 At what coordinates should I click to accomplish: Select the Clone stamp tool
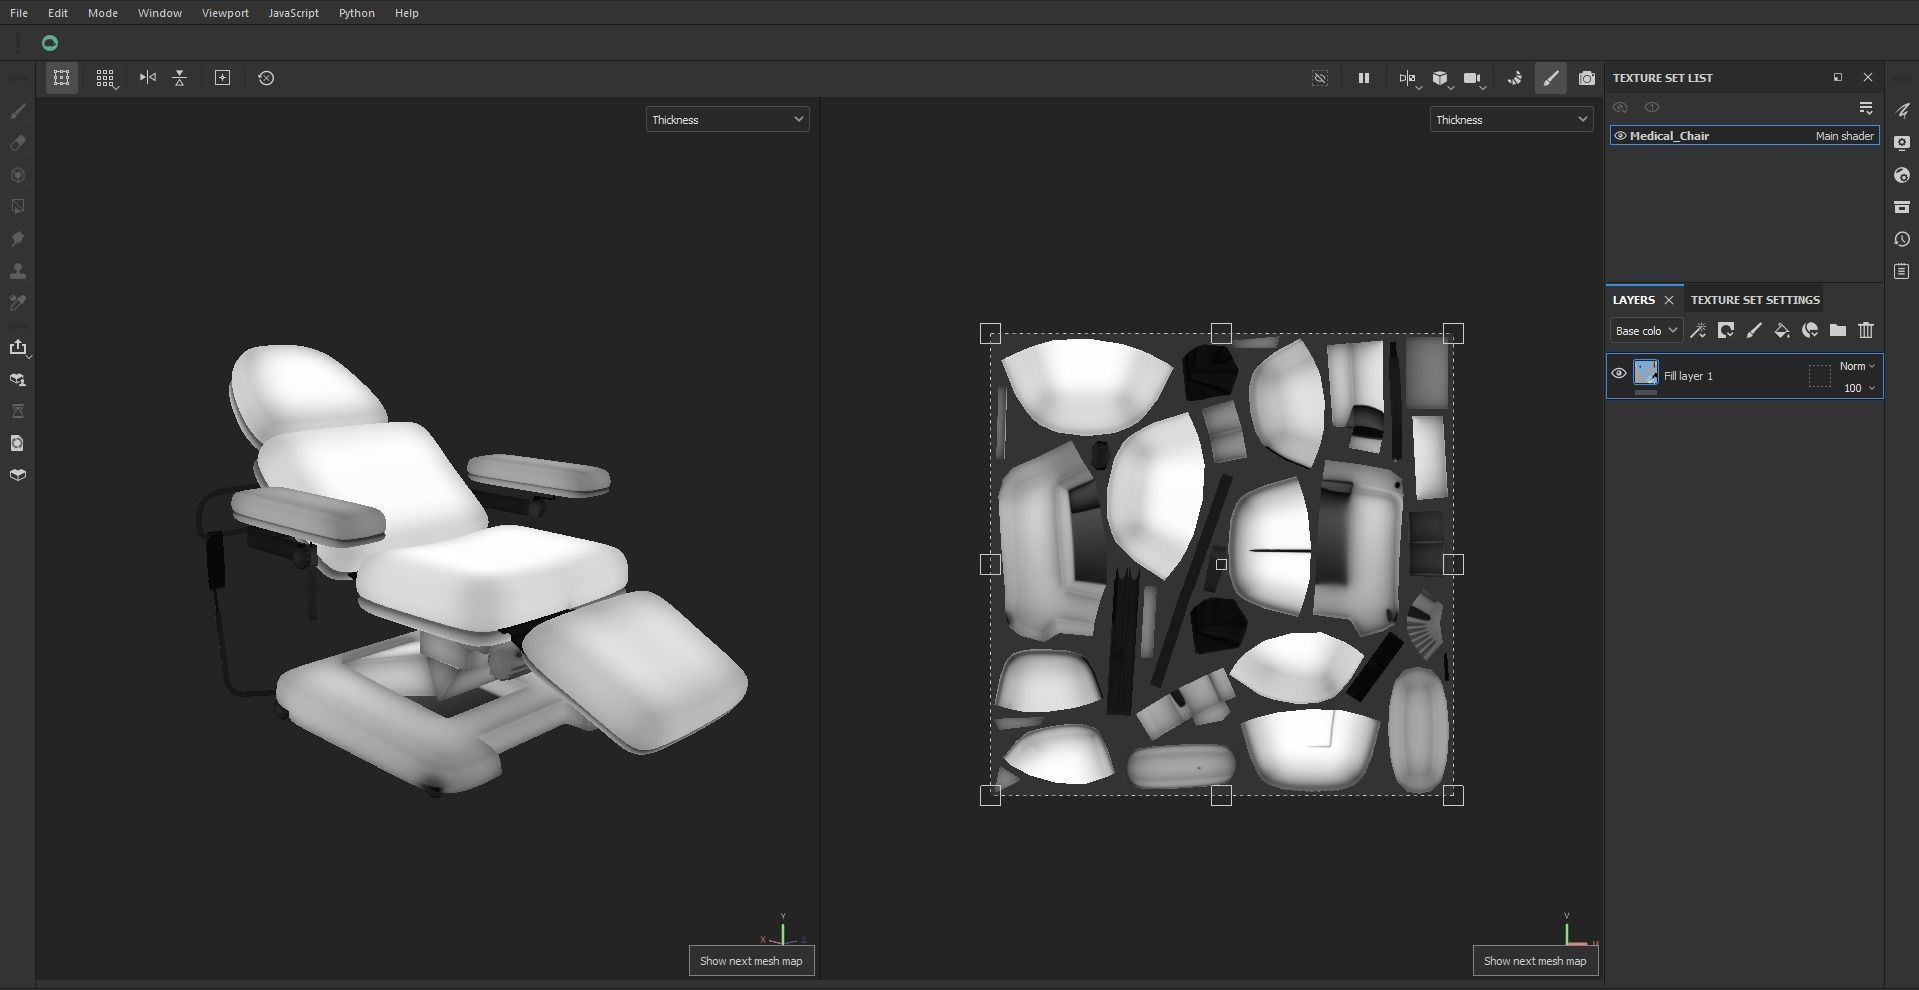[18, 271]
